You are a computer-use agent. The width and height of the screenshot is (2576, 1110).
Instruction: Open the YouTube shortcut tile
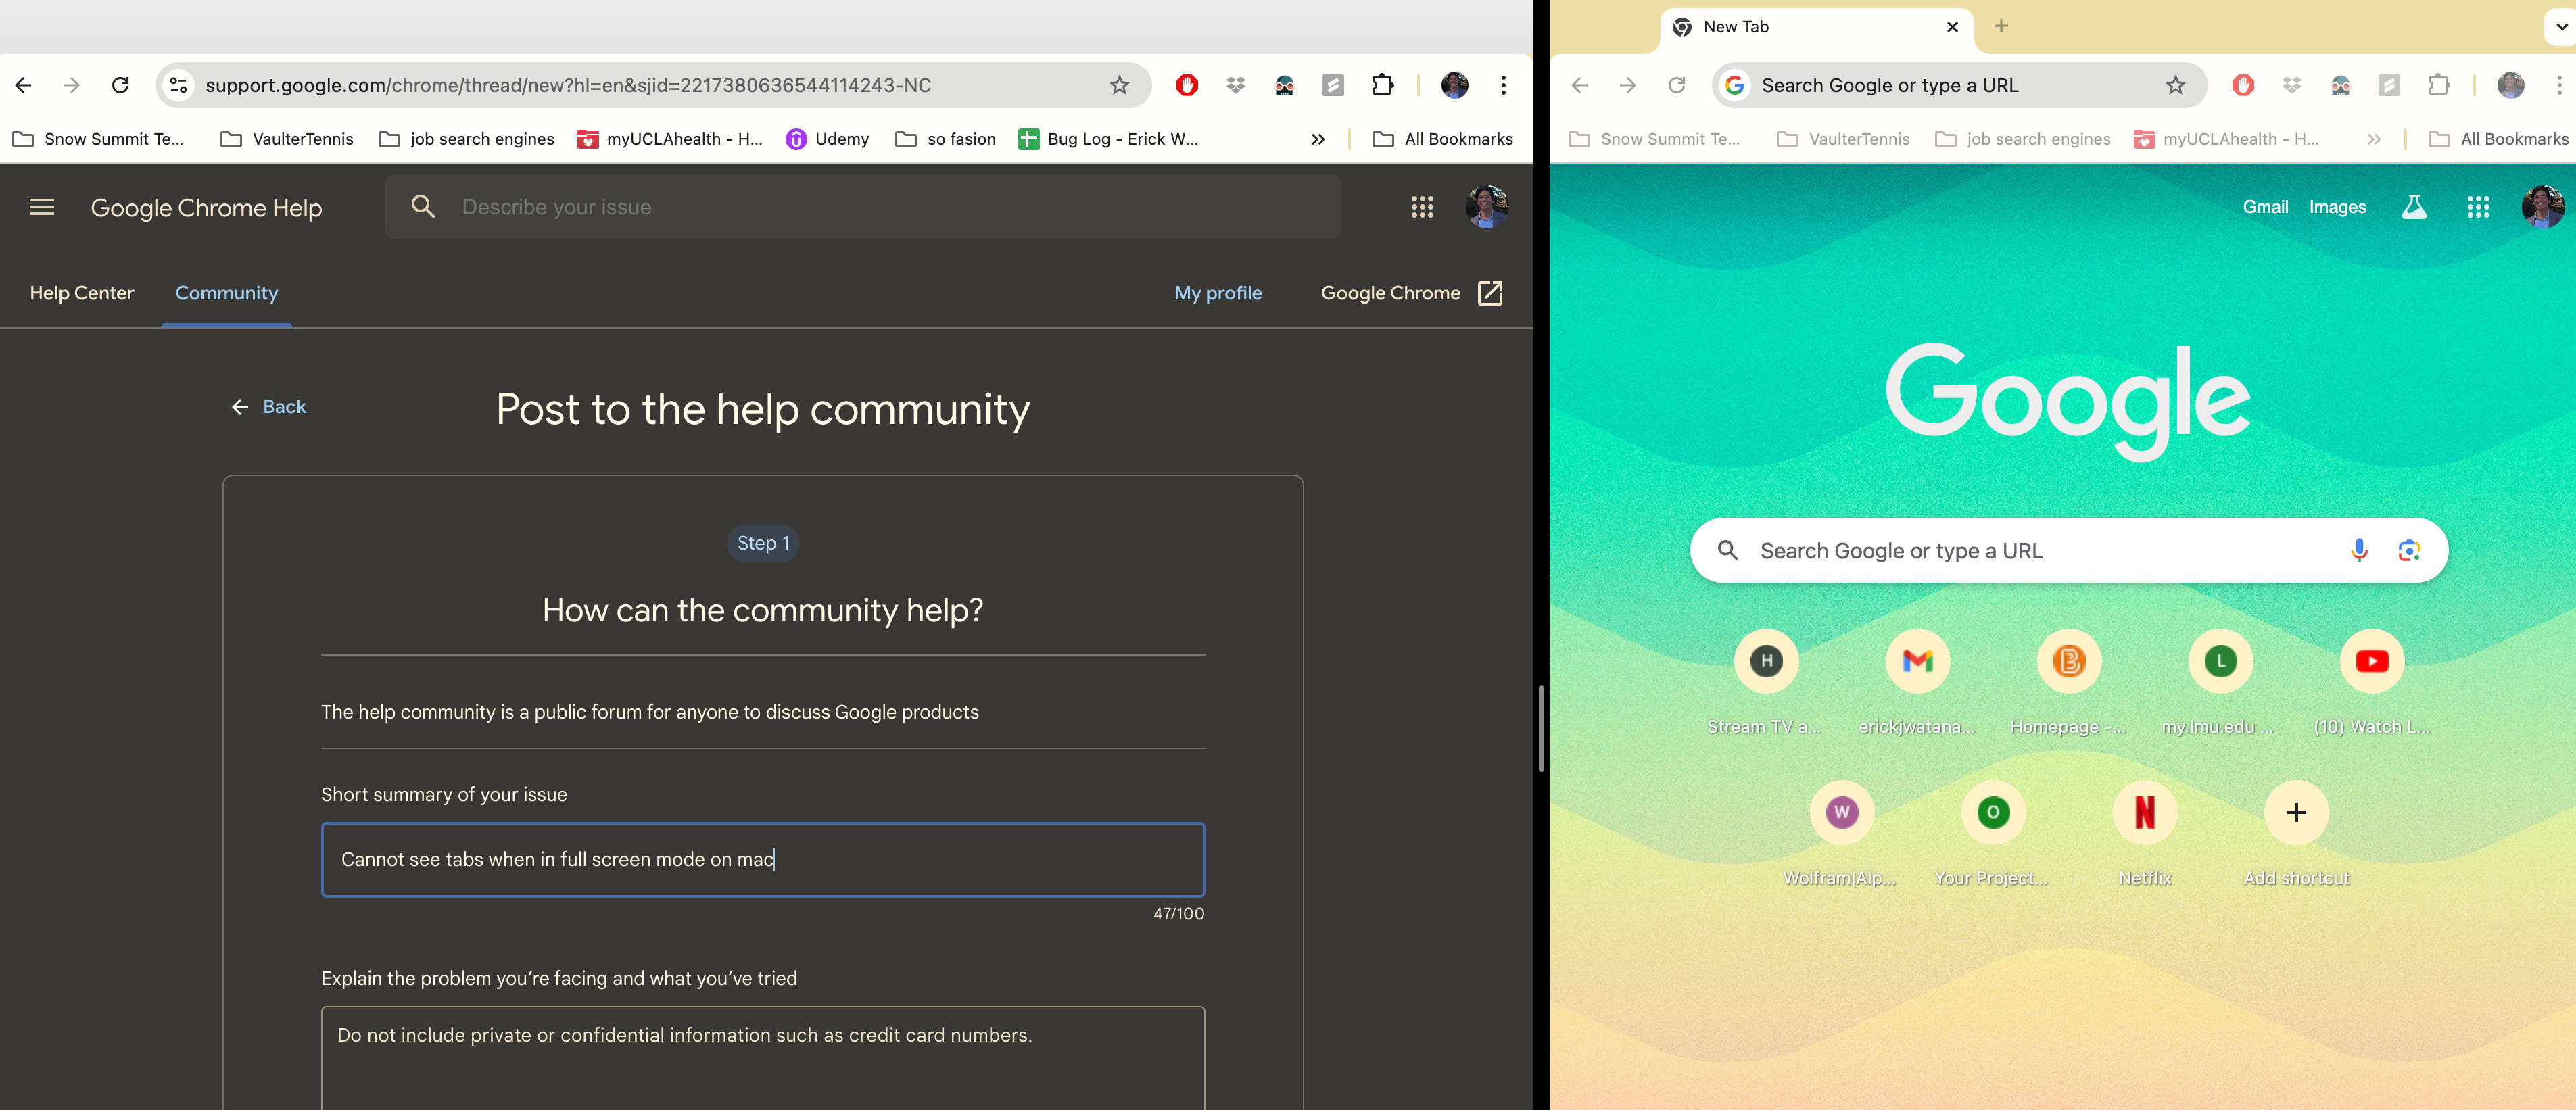pyautogui.click(x=2371, y=661)
